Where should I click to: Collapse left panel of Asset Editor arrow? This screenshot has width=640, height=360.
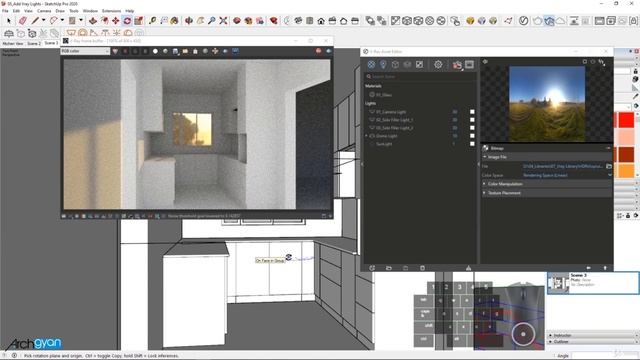pos(362,164)
